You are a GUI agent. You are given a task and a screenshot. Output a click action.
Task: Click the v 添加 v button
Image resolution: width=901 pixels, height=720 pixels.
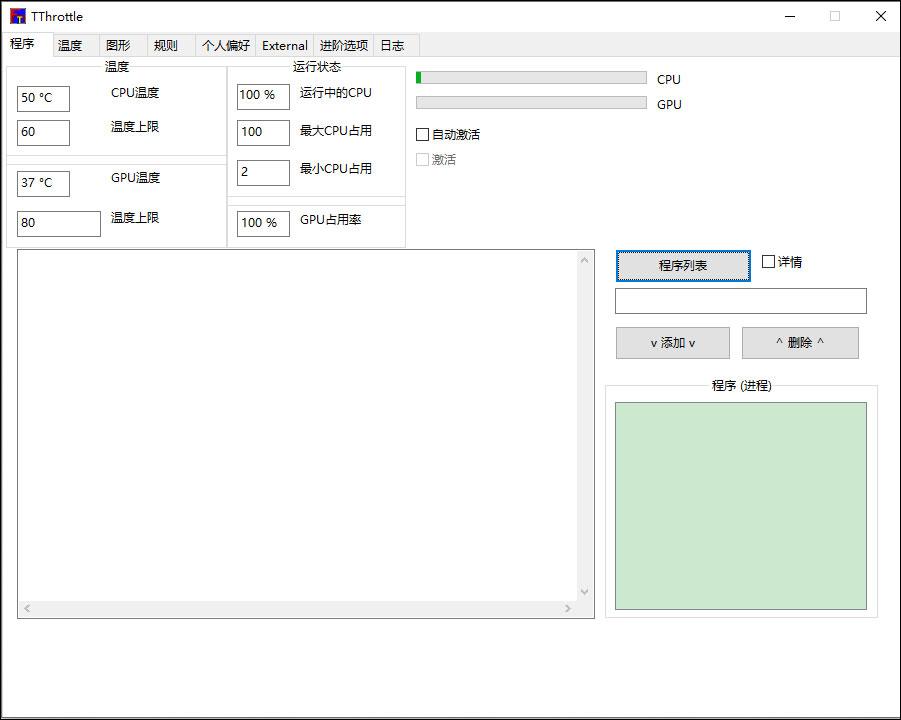[x=673, y=343]
